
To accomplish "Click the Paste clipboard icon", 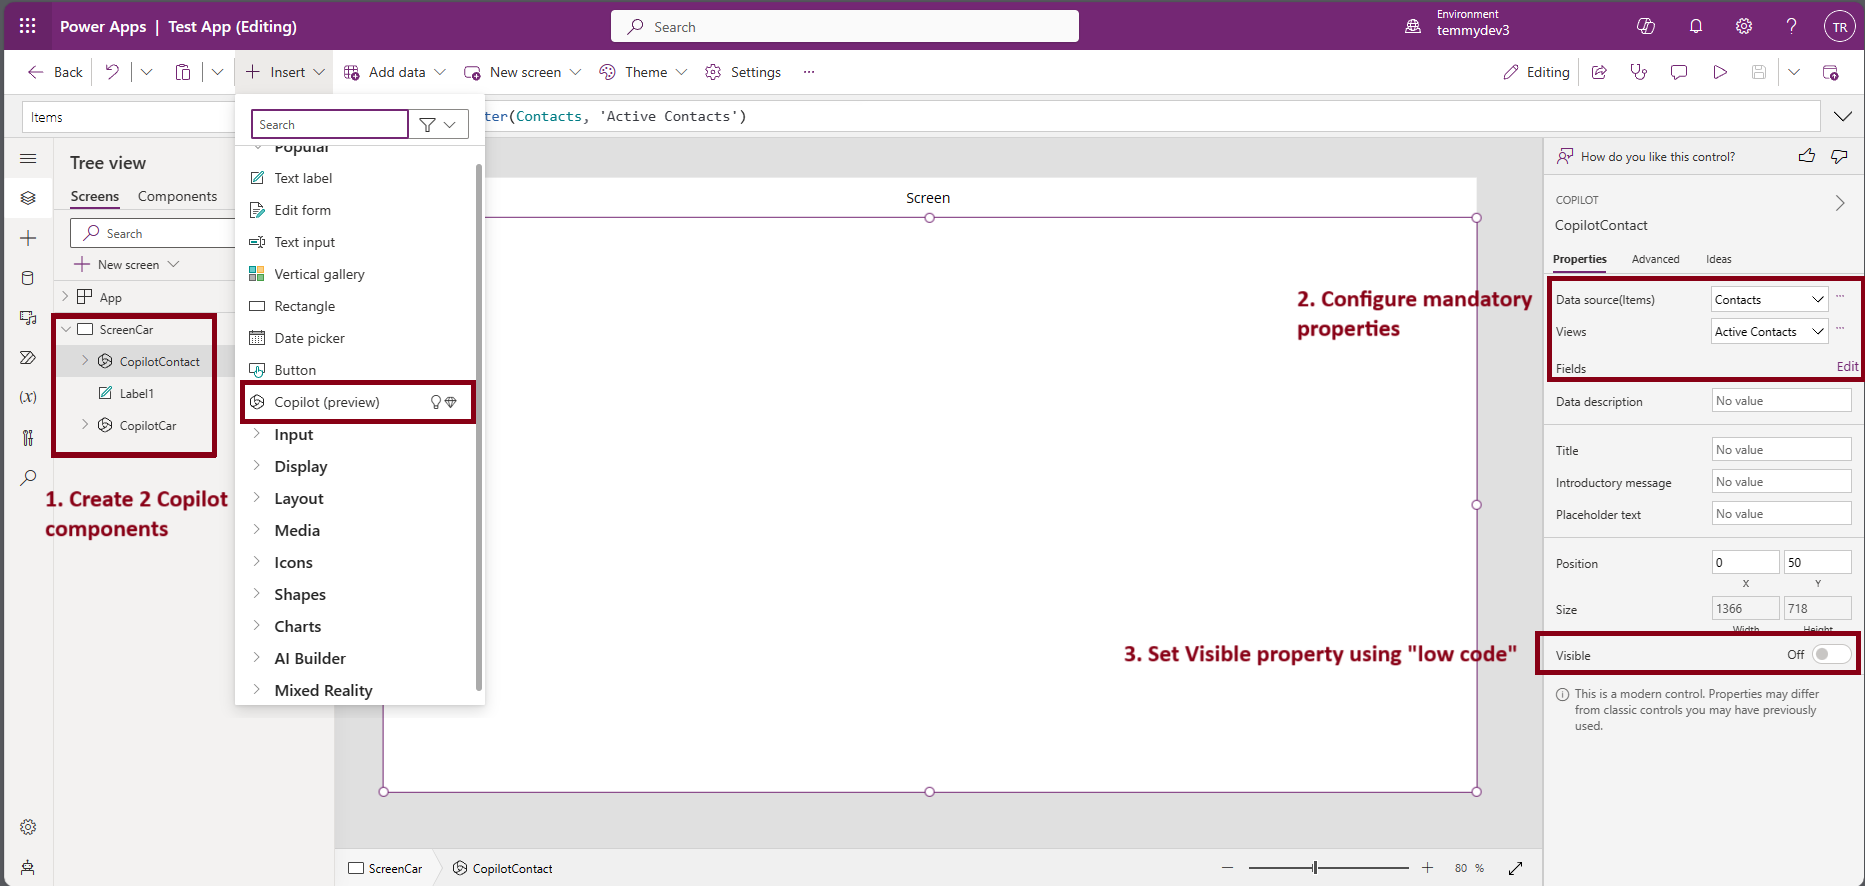I will (x=183, y=72).
